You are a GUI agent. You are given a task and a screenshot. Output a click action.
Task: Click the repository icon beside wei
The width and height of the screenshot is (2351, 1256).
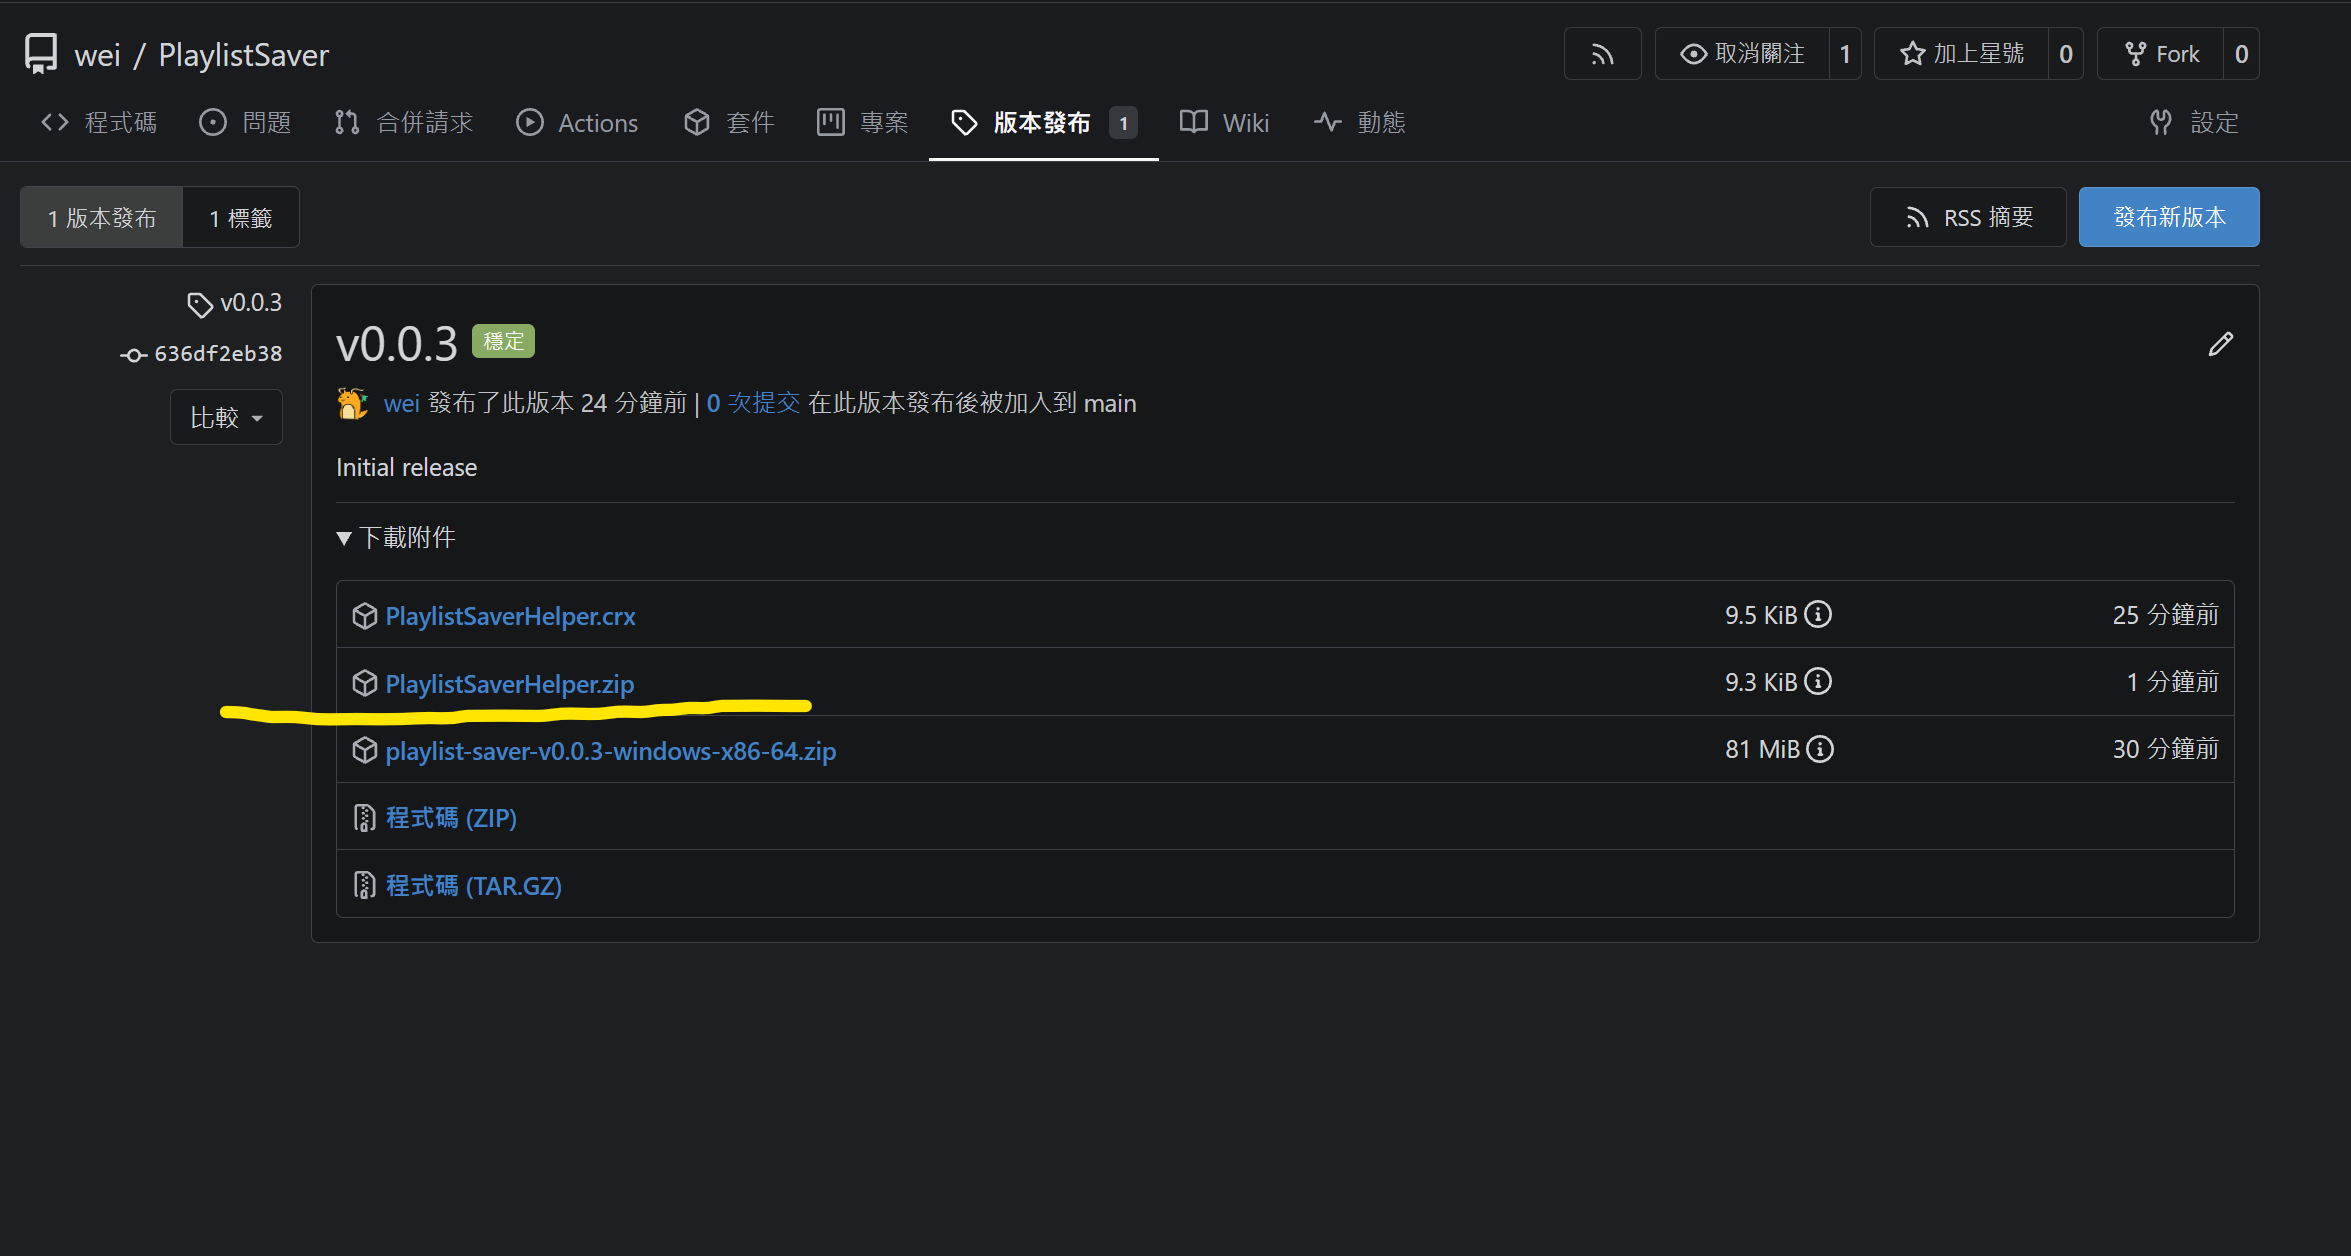pyautogui.click(x=41, y=54)
